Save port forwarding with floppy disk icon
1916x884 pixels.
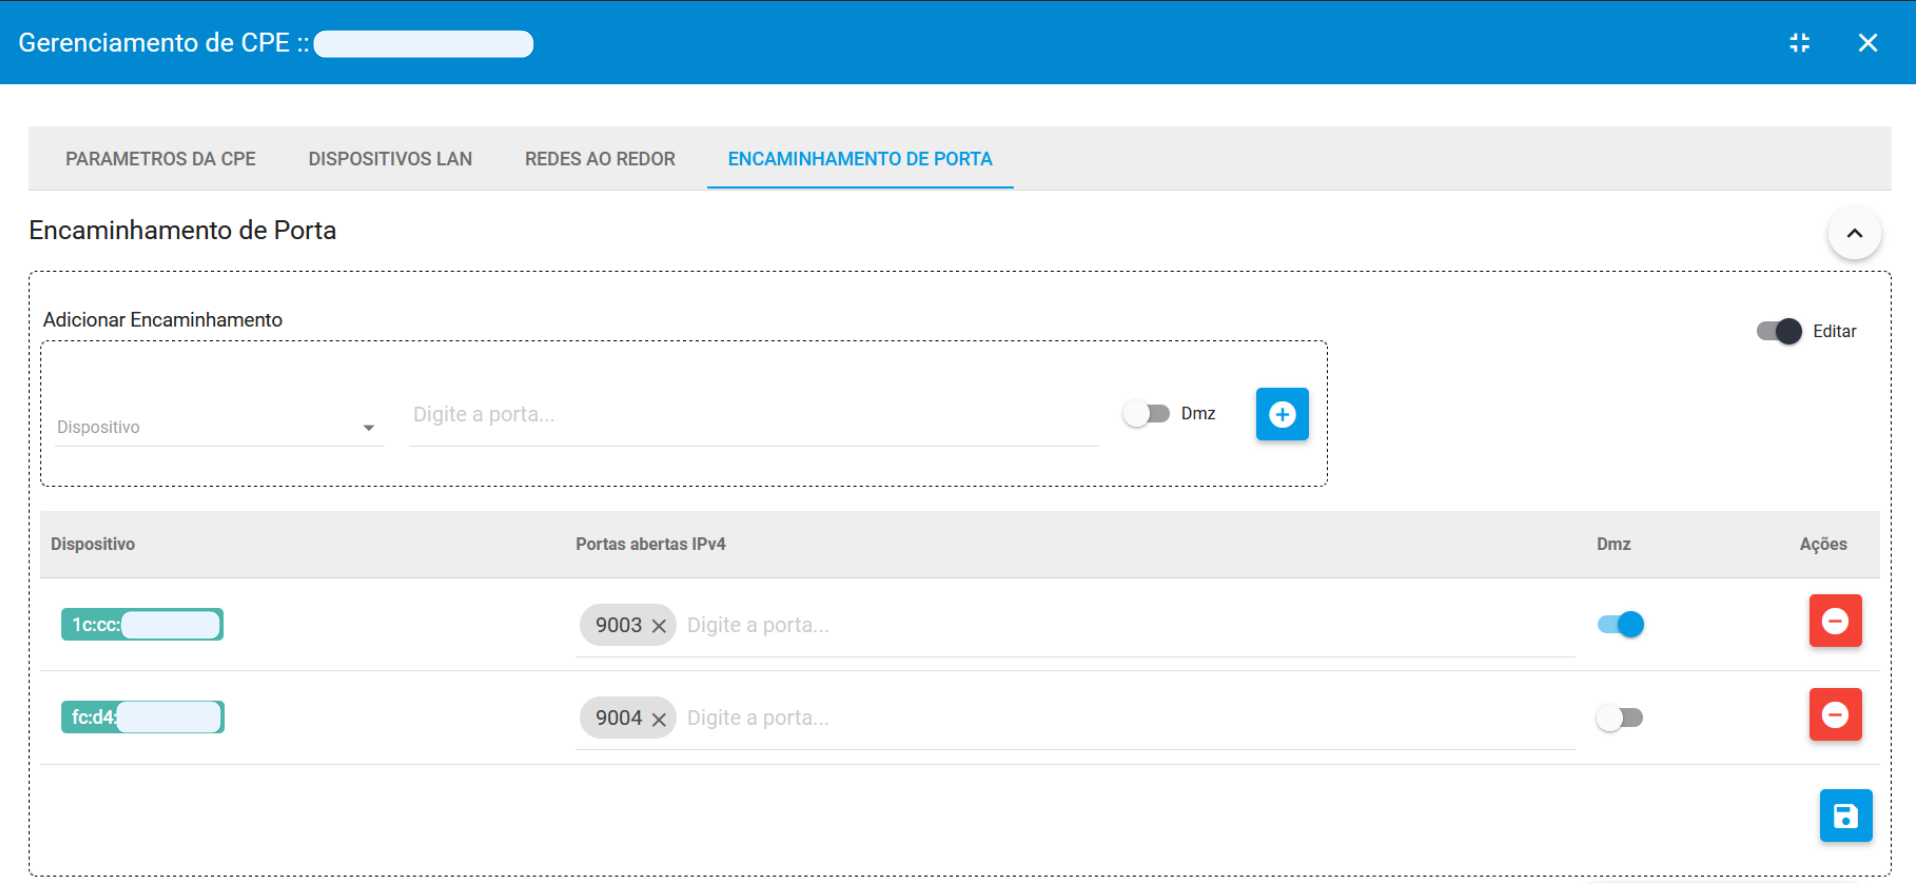click(1845, 816)
